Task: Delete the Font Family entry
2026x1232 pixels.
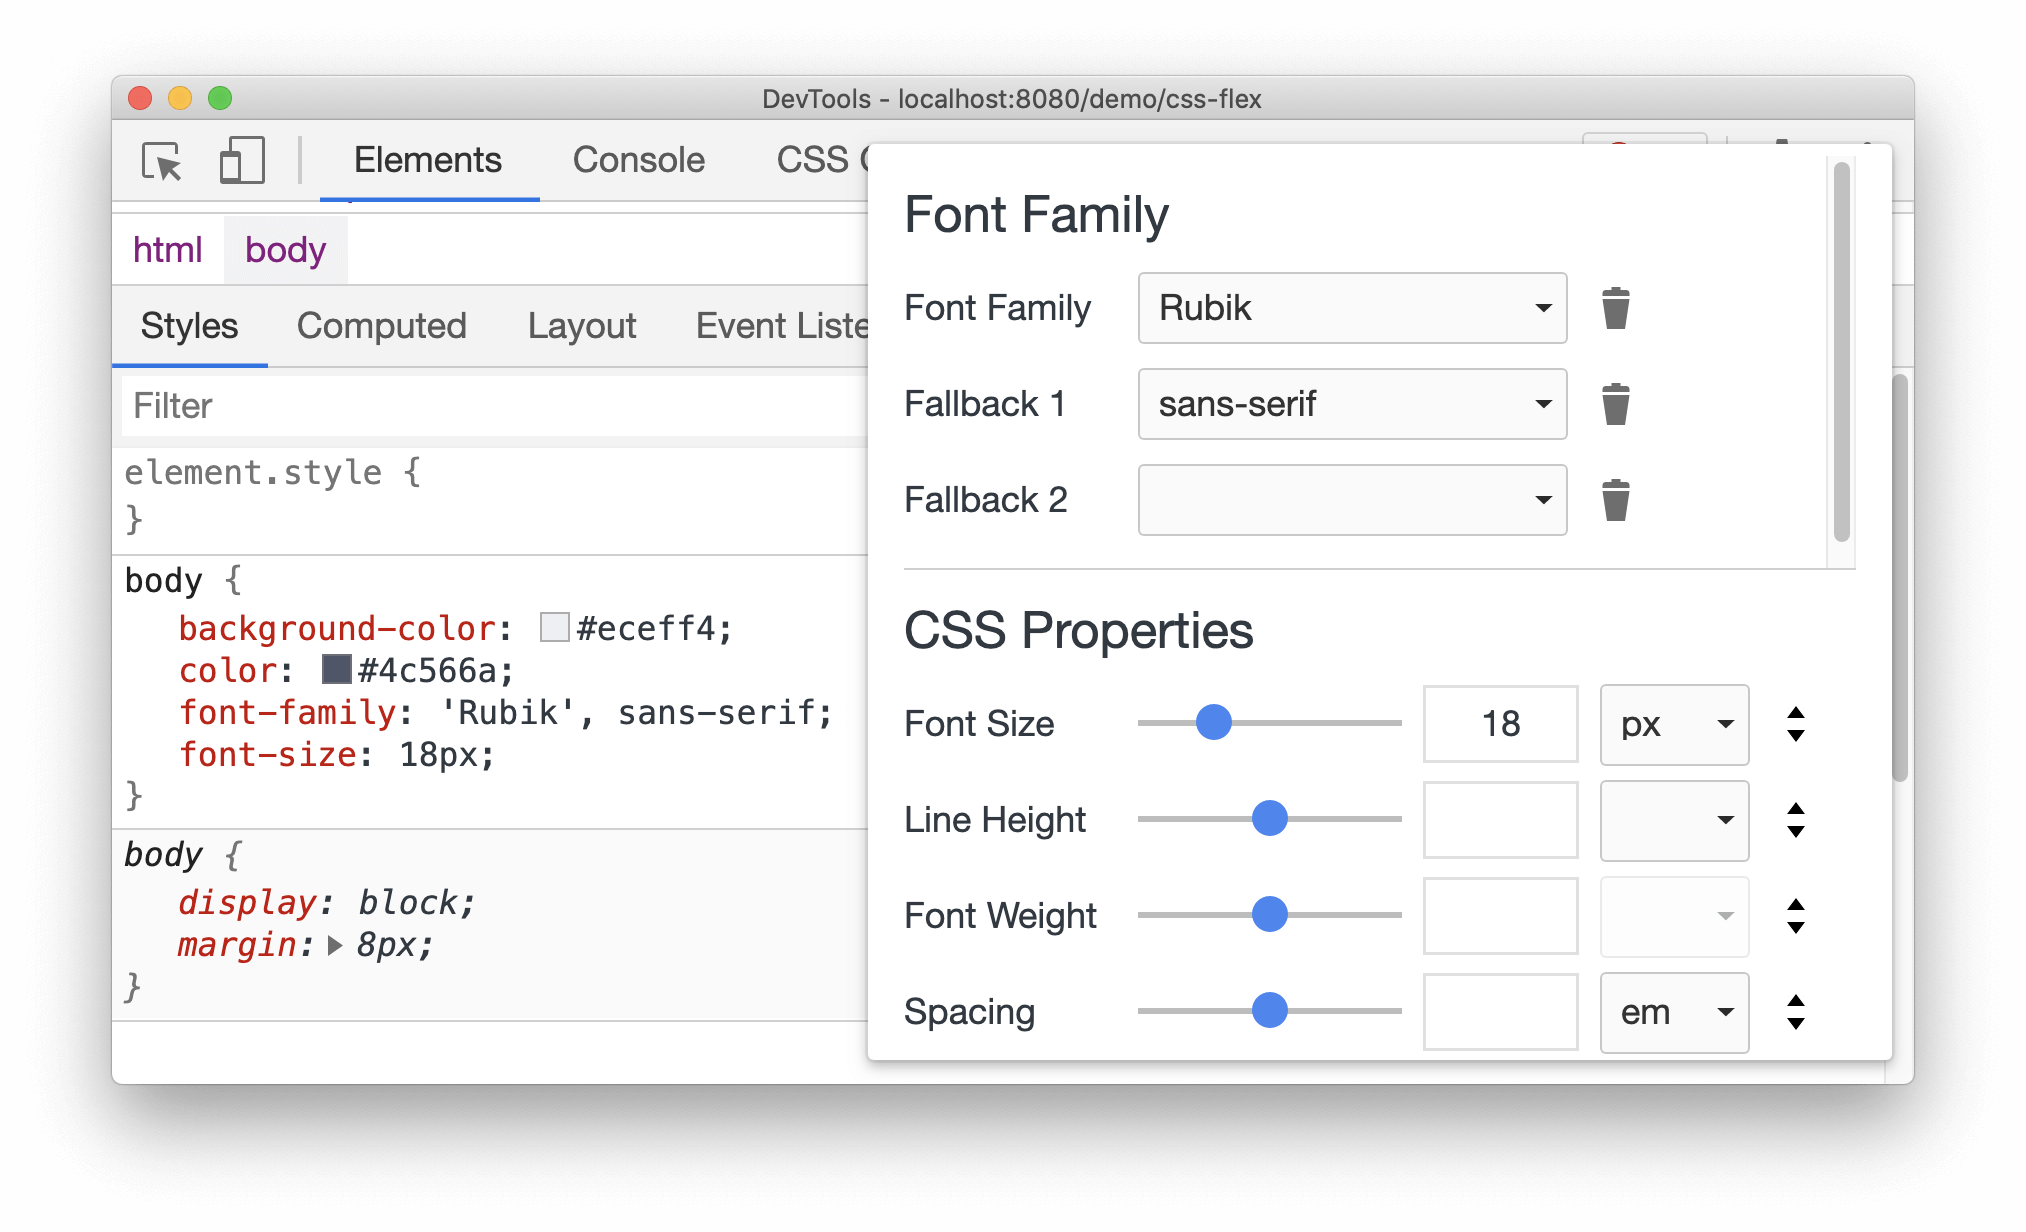Action: 1614,307
